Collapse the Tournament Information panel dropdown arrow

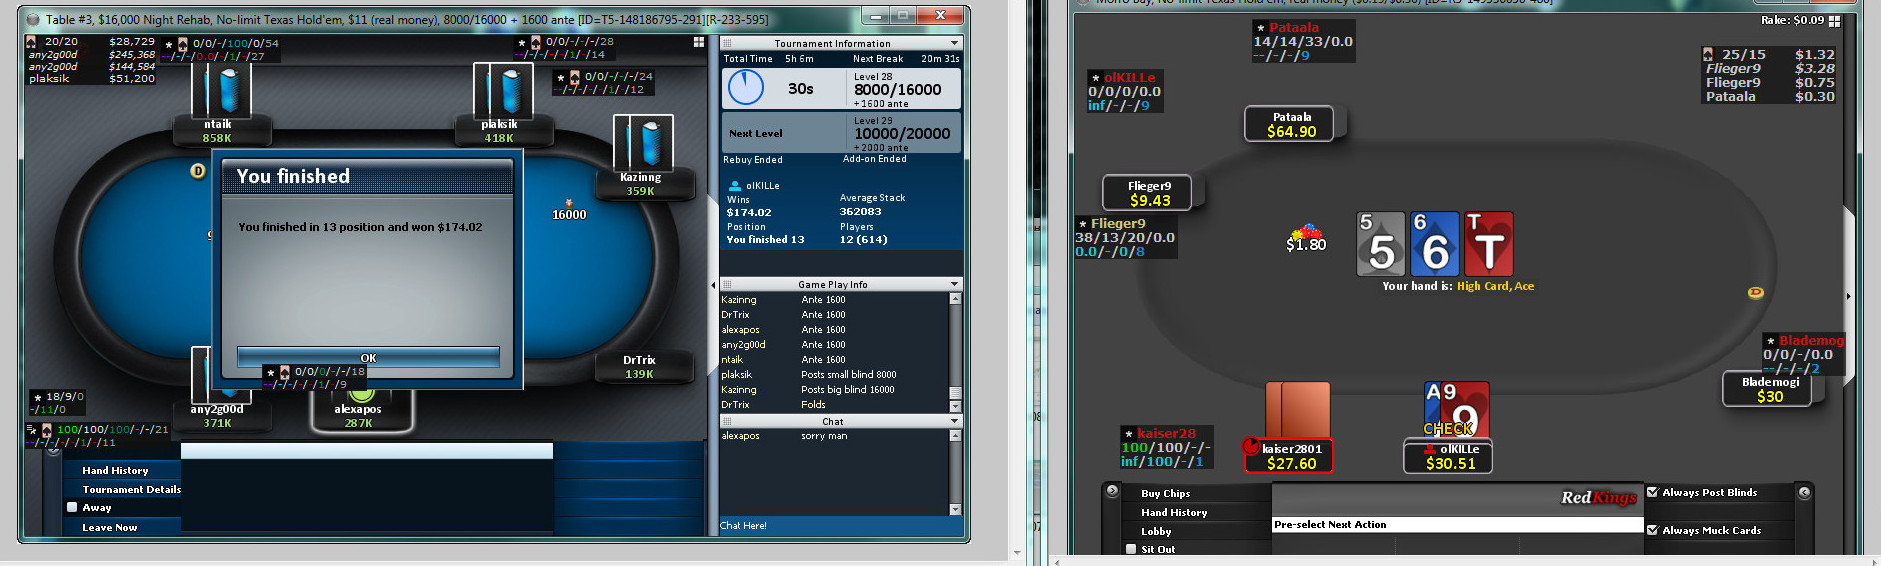coord(954,43)
